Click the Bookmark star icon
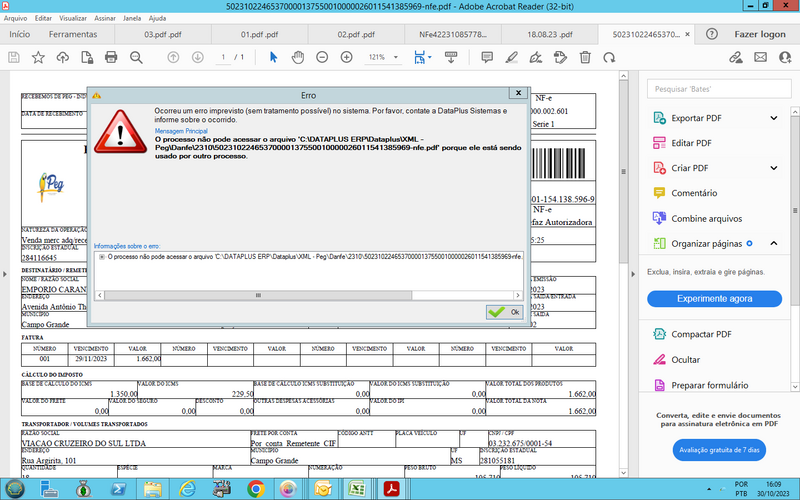 pos(38,57)
